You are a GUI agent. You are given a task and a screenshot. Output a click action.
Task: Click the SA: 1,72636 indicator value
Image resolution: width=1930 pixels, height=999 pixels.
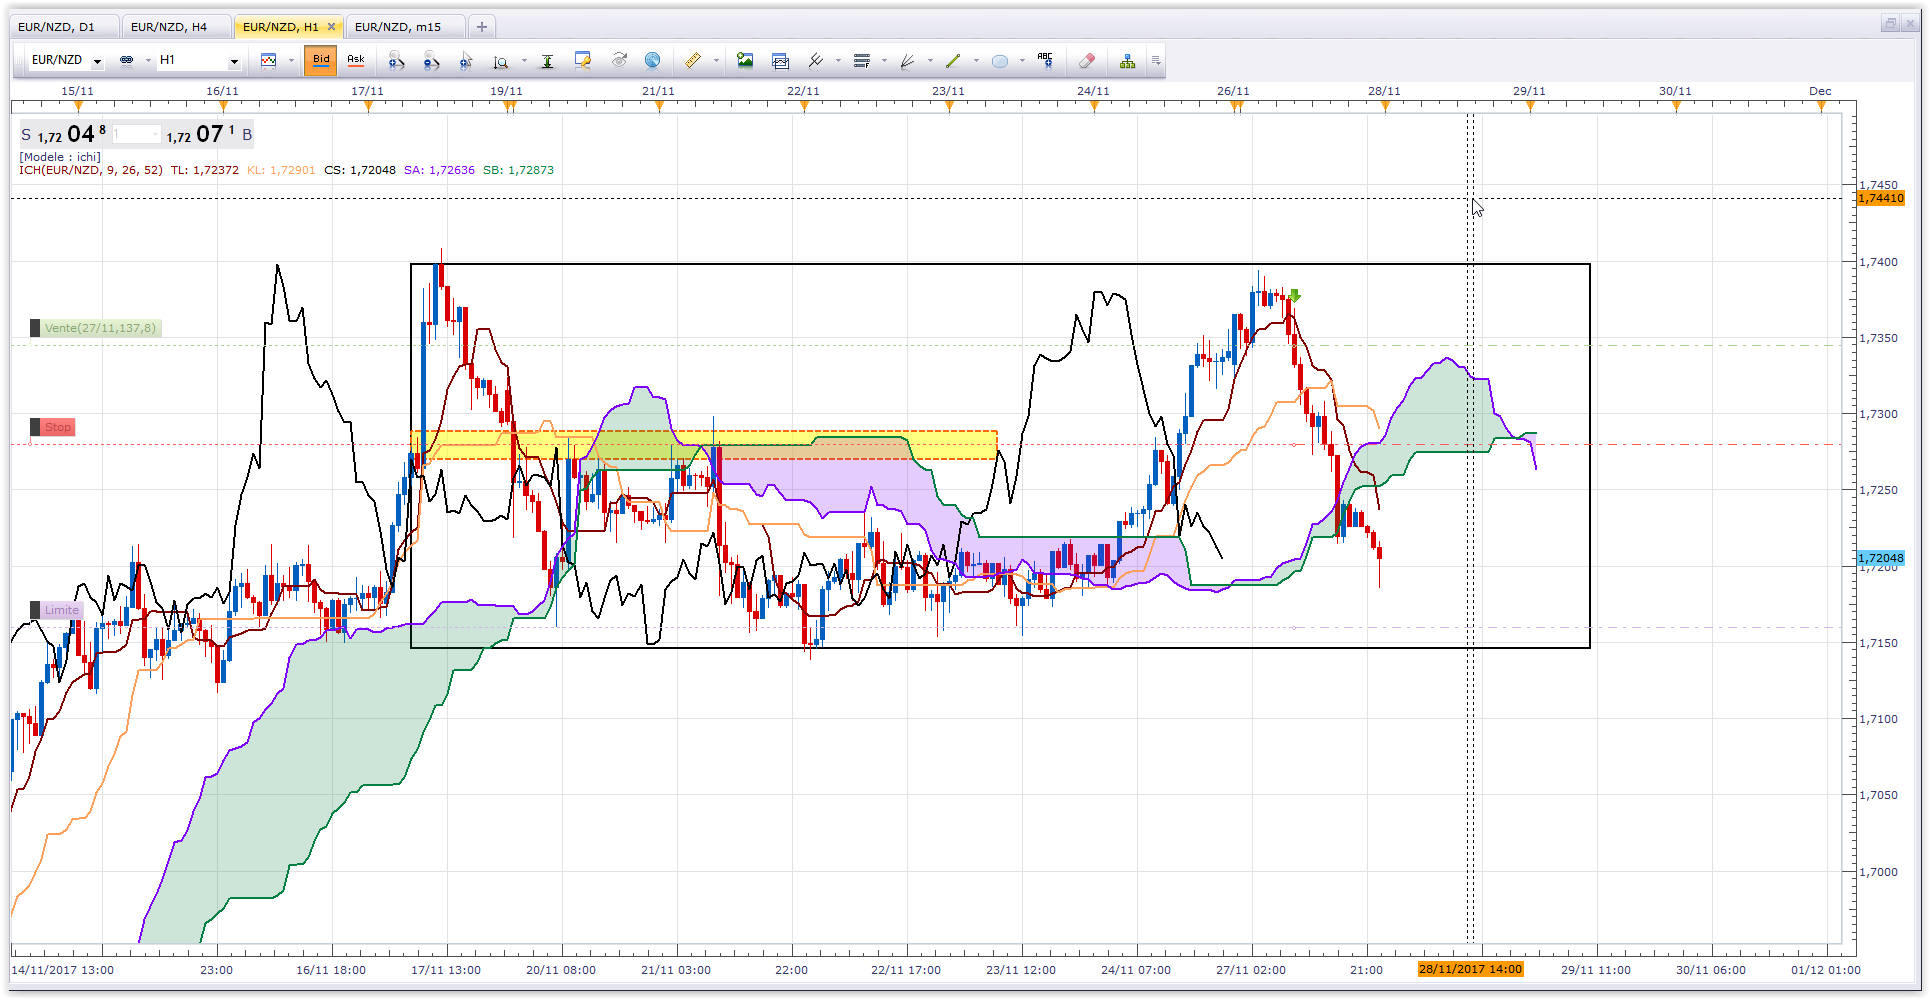tap(440, 170)
